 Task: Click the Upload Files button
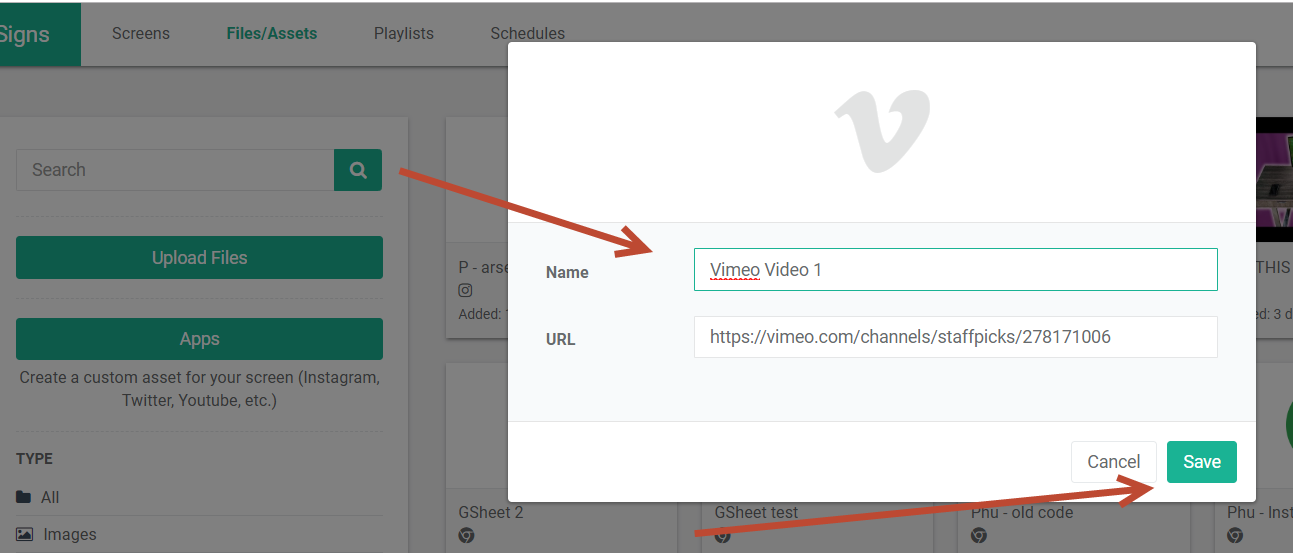pos(199,257)
